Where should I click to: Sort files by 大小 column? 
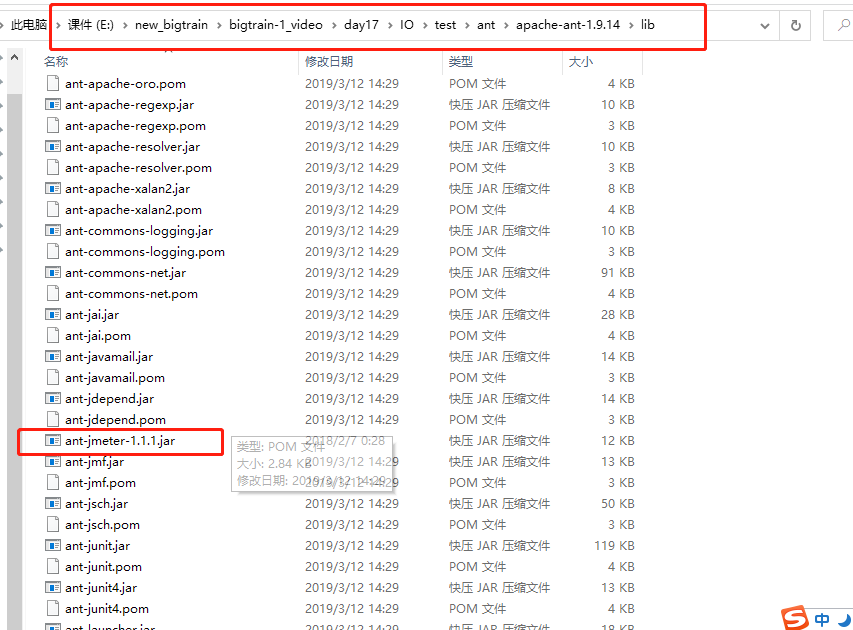[x=580, y=62]
